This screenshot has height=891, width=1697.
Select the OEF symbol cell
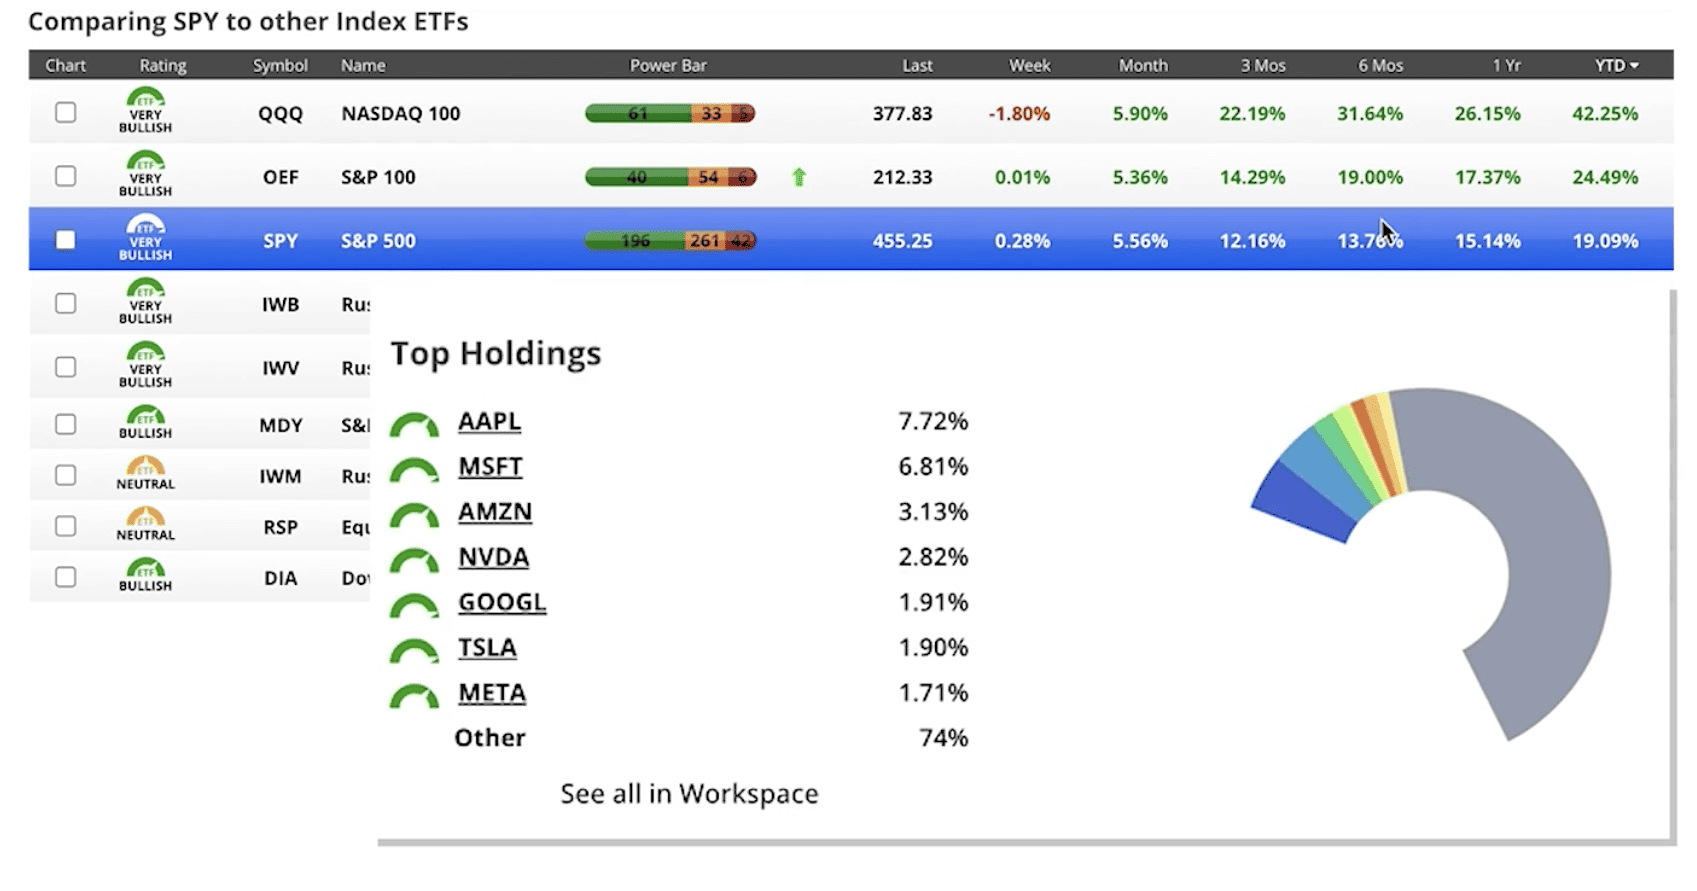coord(280,177)
